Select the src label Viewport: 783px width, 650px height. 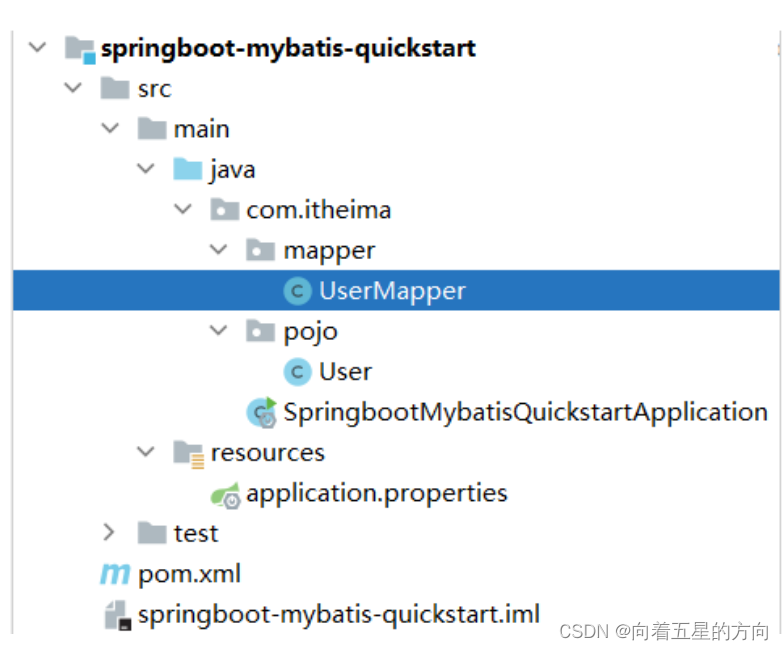click(x=155, y=89)
